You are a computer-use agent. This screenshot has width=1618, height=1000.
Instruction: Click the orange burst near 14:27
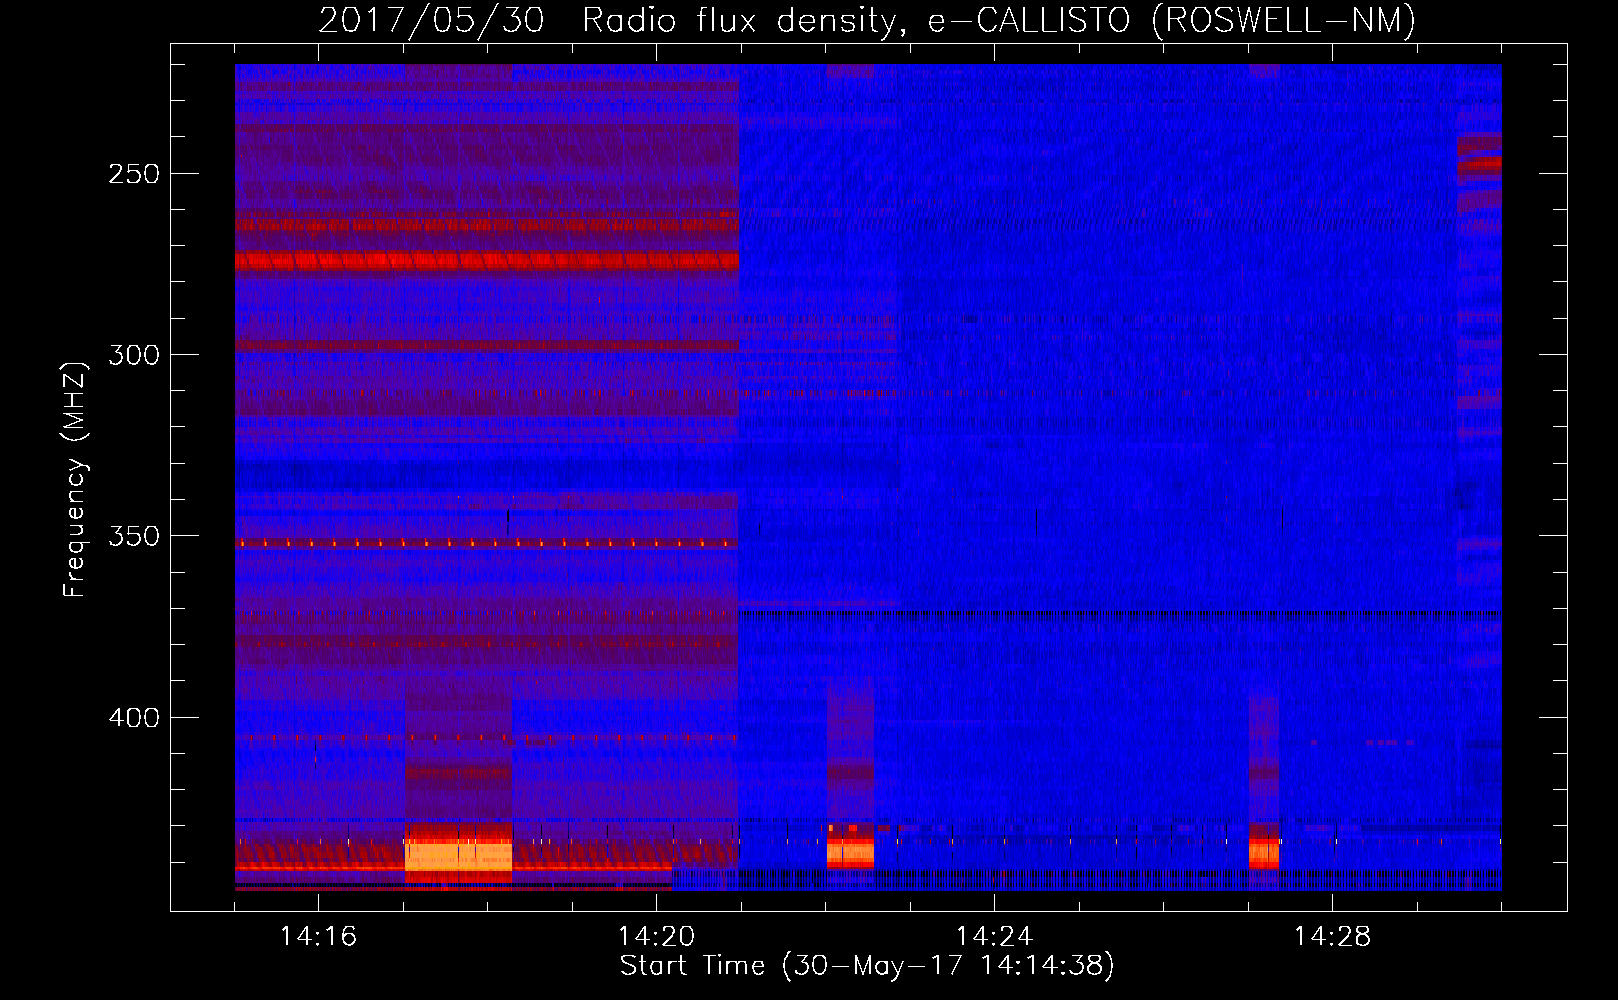1264,853
